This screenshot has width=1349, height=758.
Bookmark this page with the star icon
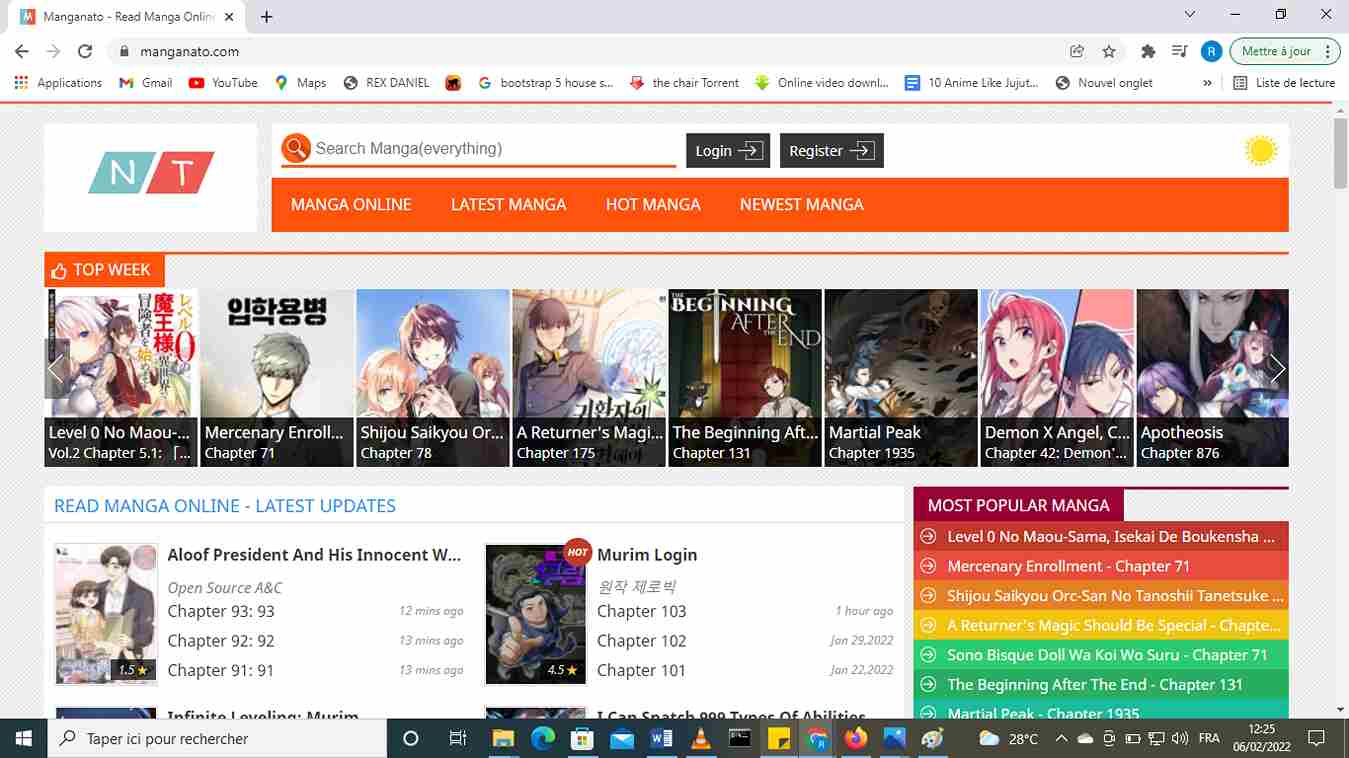(x=1109, y=51)
